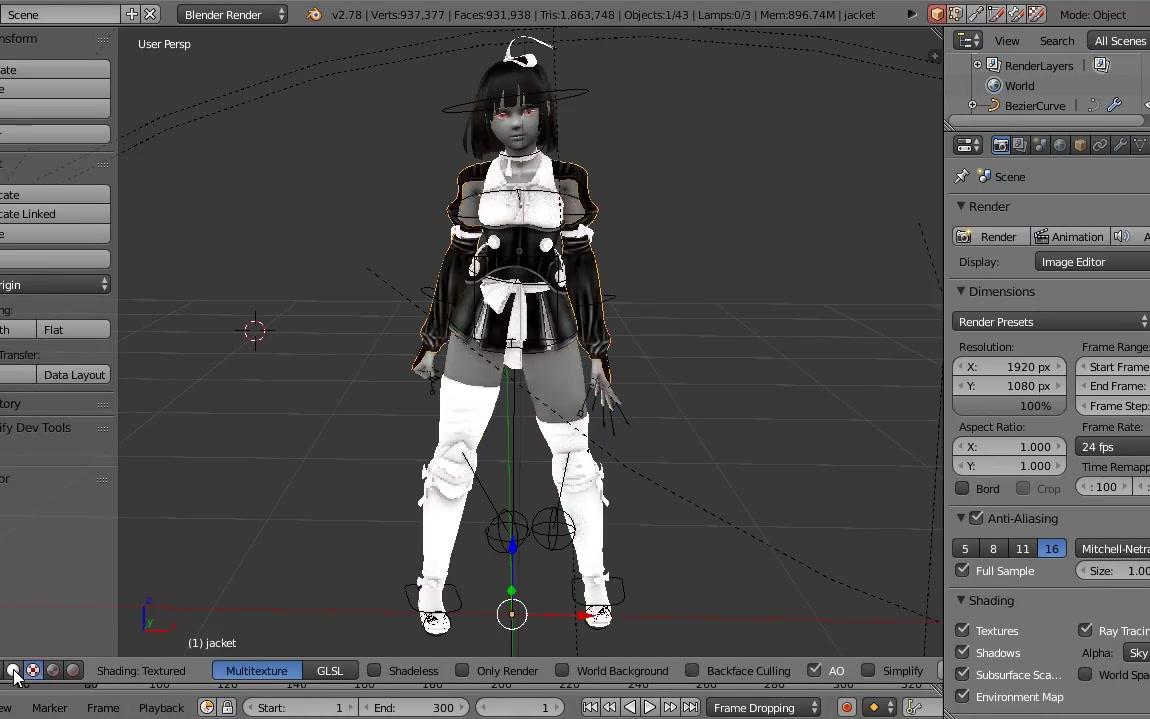Enable the Only Render checkbox
Viewport: 1150px width, 719px height.
(x=462, y=670)
